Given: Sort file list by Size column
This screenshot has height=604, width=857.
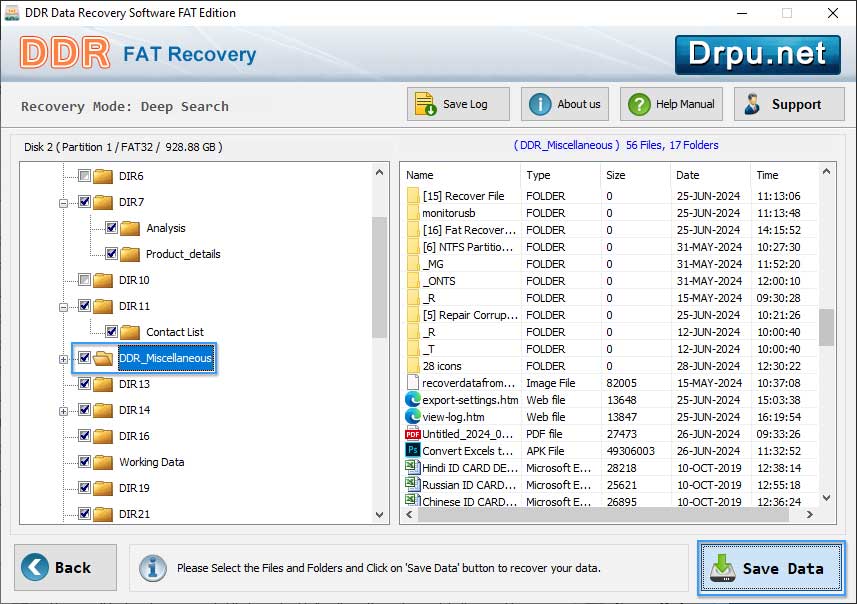Looking at the screenshot, I should 635,175.
